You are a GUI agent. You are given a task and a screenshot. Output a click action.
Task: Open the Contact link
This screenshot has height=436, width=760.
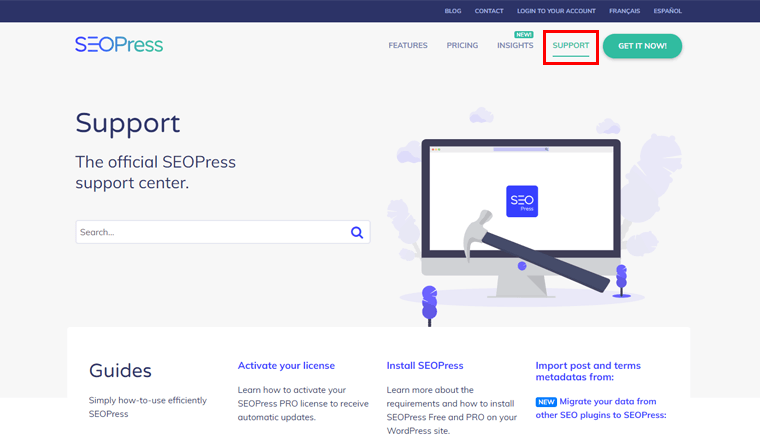click(x=489, y=11)
